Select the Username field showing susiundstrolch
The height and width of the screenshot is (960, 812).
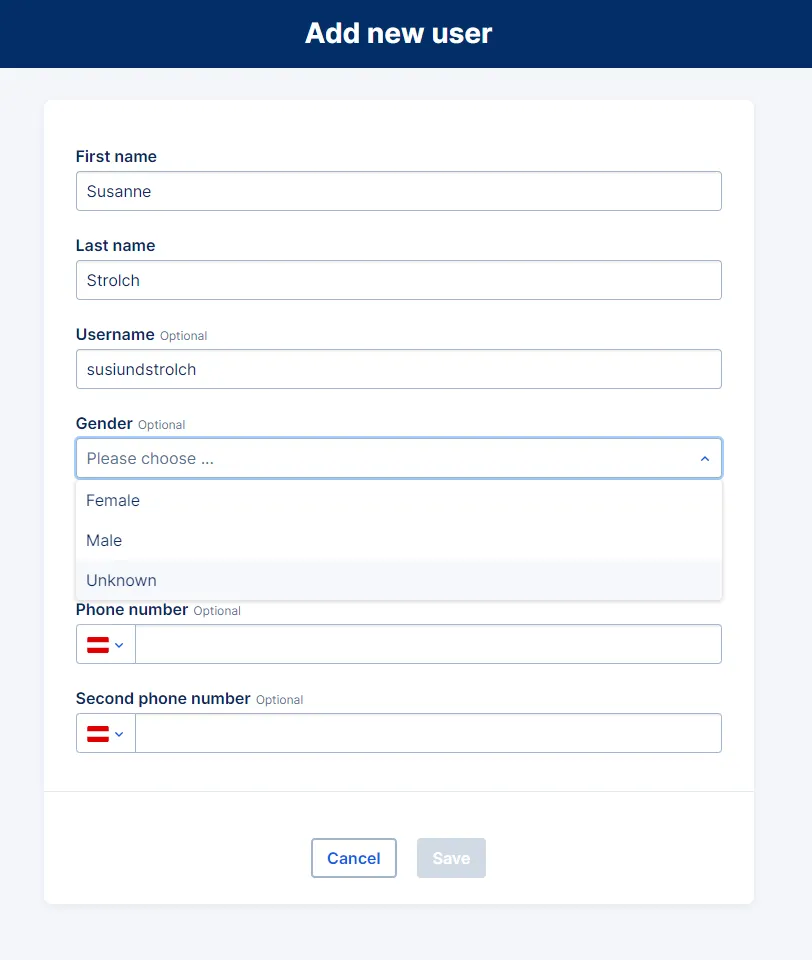[x=399, y=369]
